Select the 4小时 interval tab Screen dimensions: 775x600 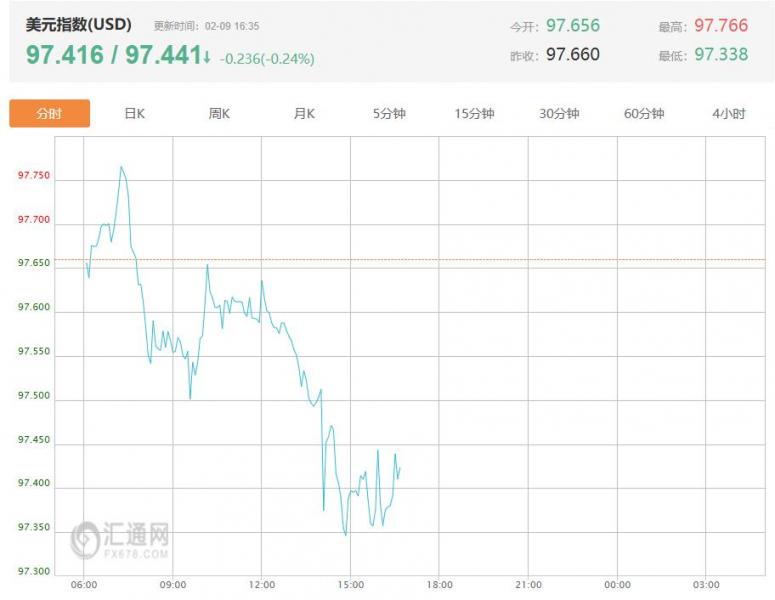[729, 114]
